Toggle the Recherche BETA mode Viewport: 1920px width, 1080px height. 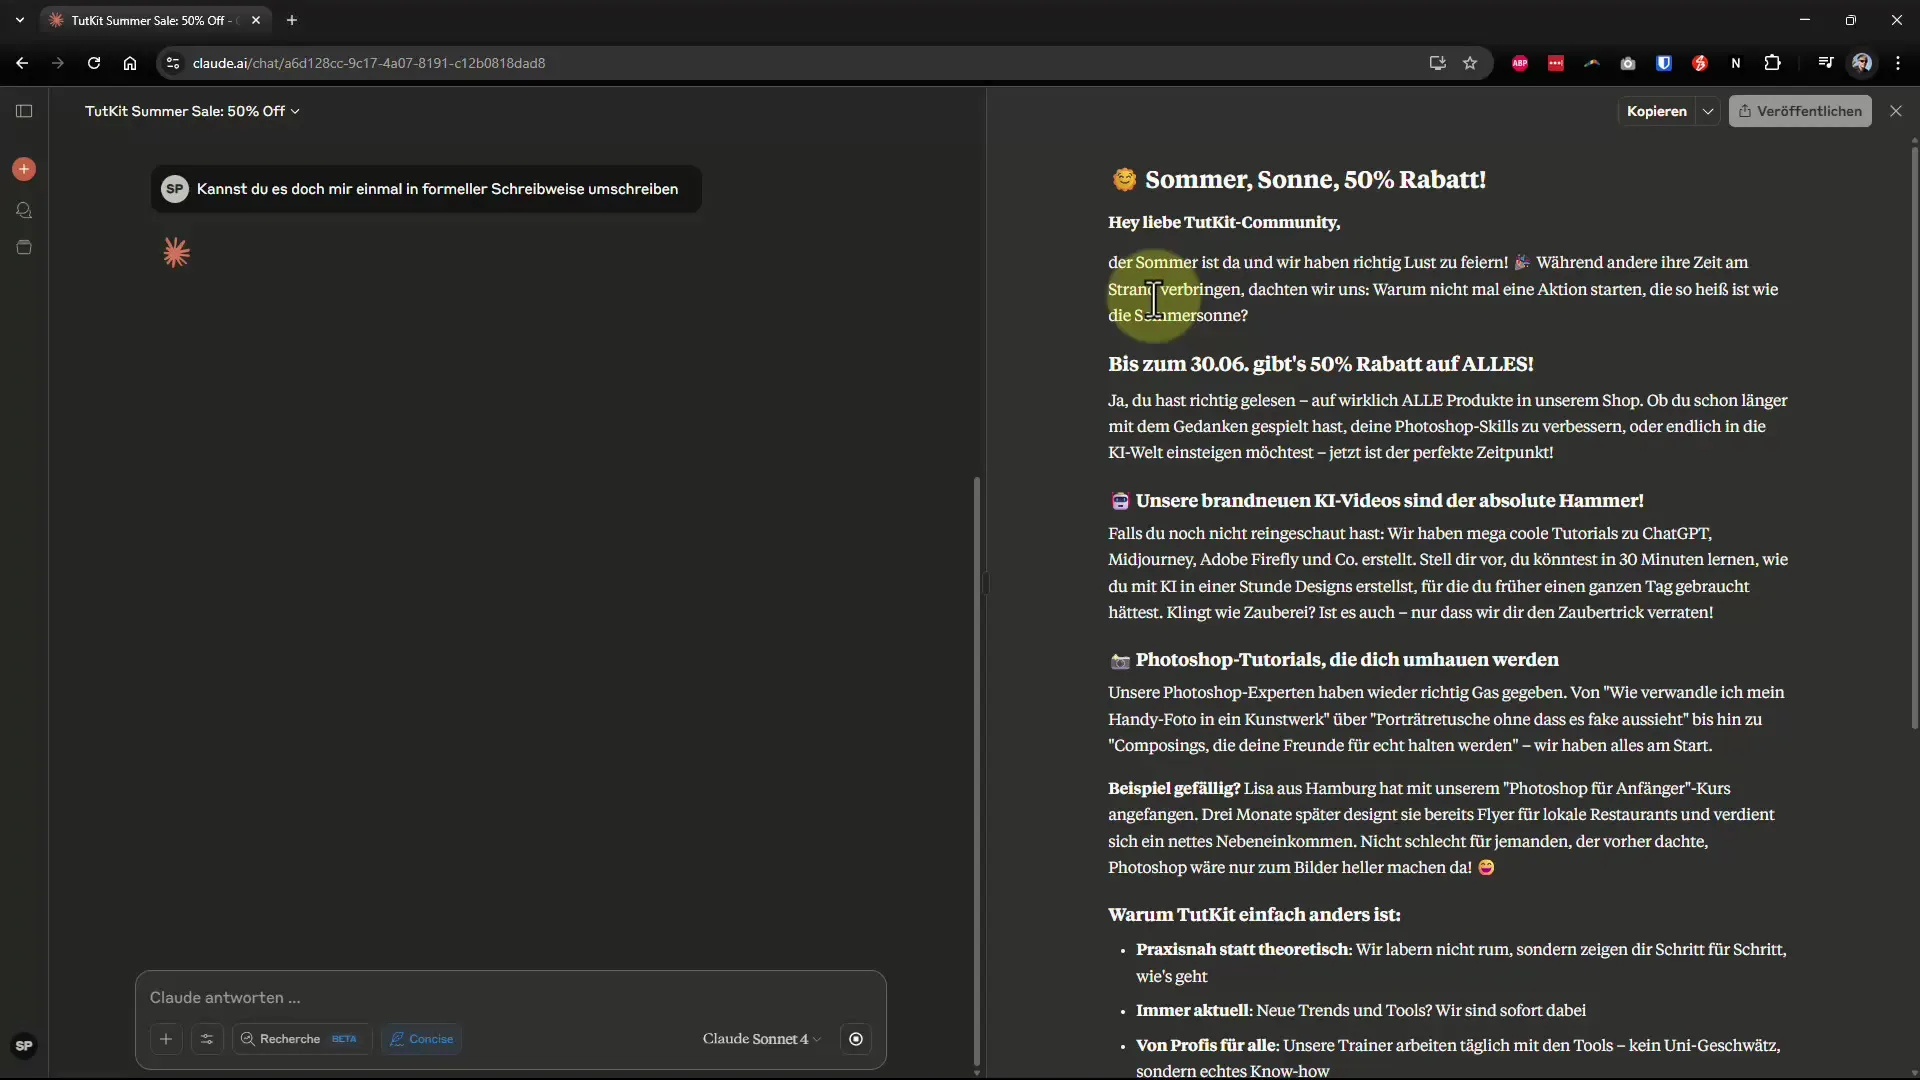(x=301, y=1039)
